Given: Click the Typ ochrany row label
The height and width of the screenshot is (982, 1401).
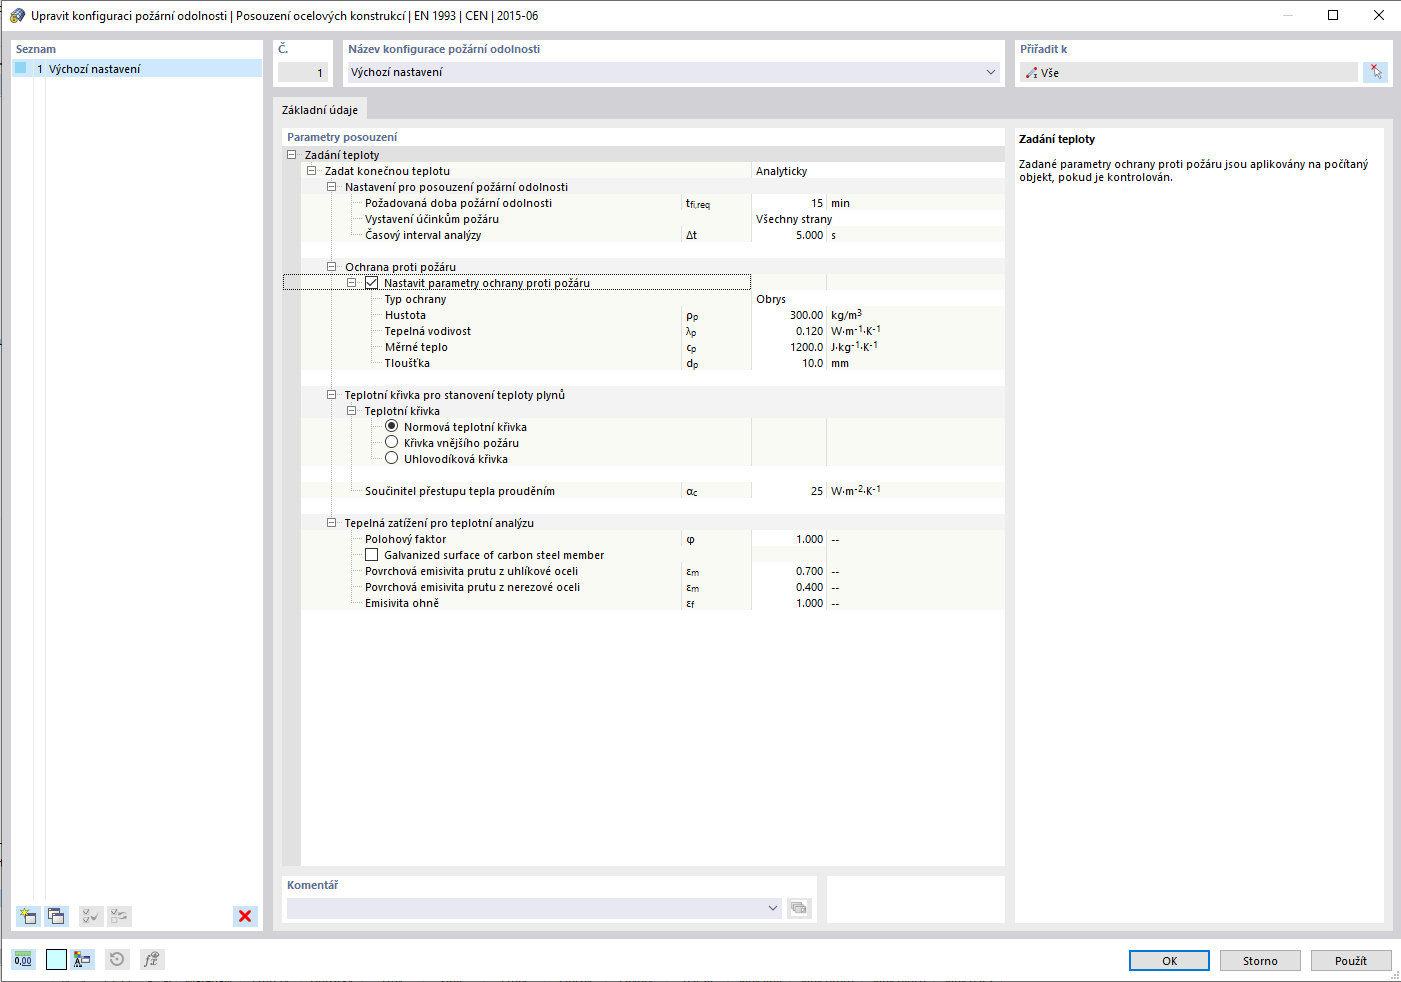Looking at the screenshot, I should point(415,299).
